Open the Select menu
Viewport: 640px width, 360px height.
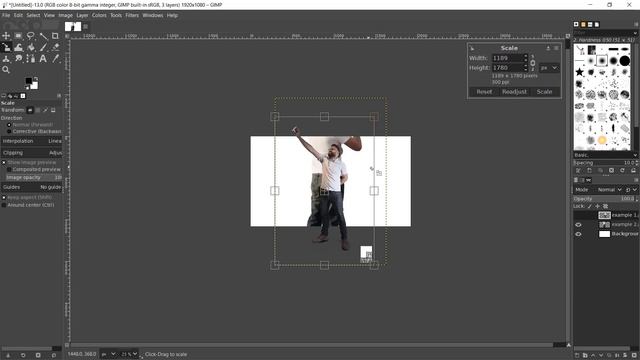pos(33,16)
